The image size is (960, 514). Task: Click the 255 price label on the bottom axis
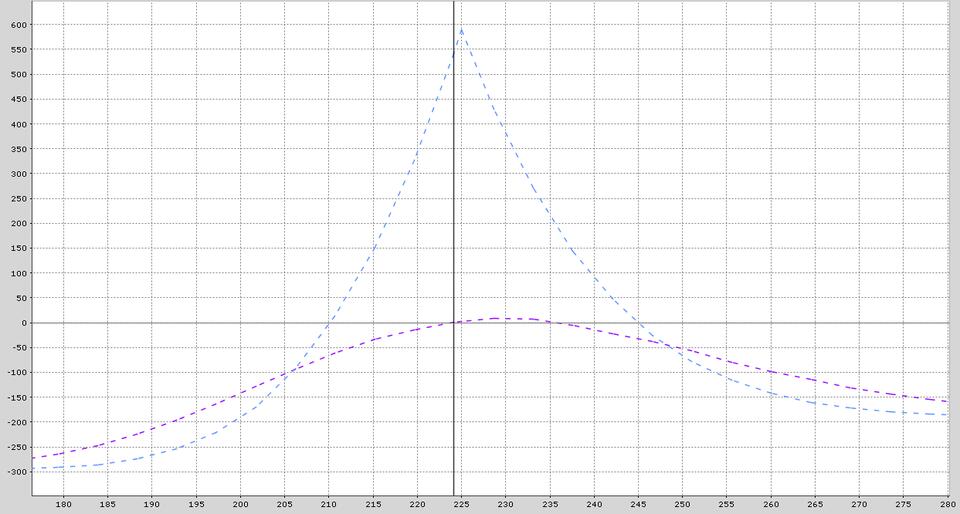[x=727, y=504]
